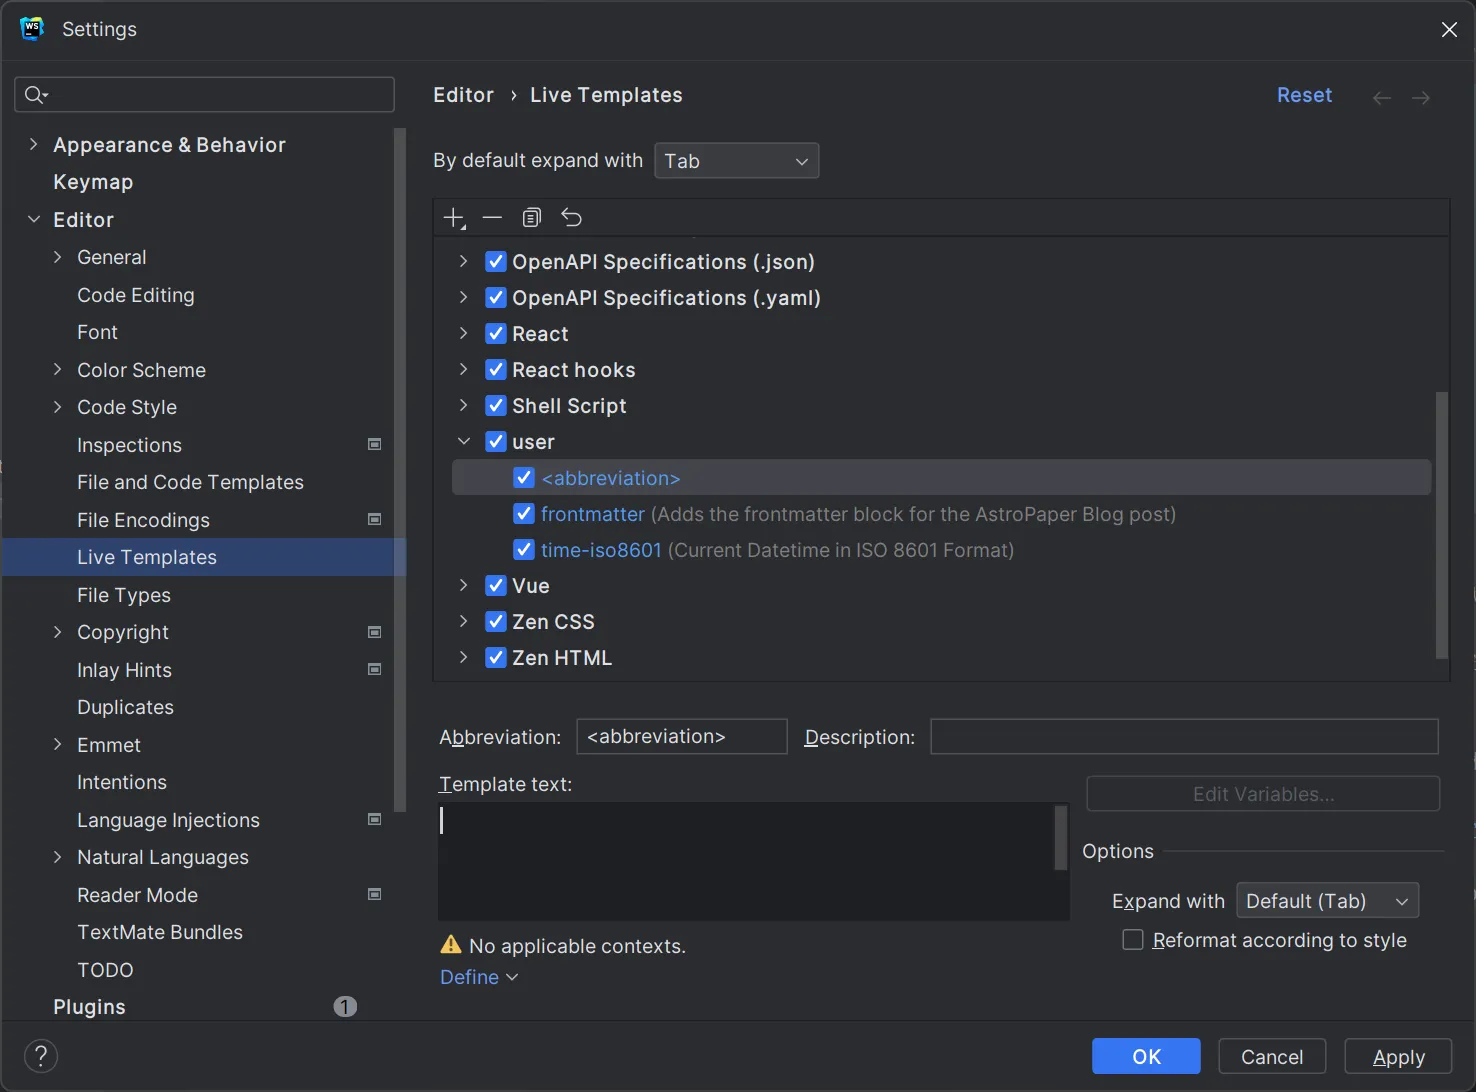The image size is (1476, 1092).
Task: Click the forward navigation arrow
Action: (1421, 97)
